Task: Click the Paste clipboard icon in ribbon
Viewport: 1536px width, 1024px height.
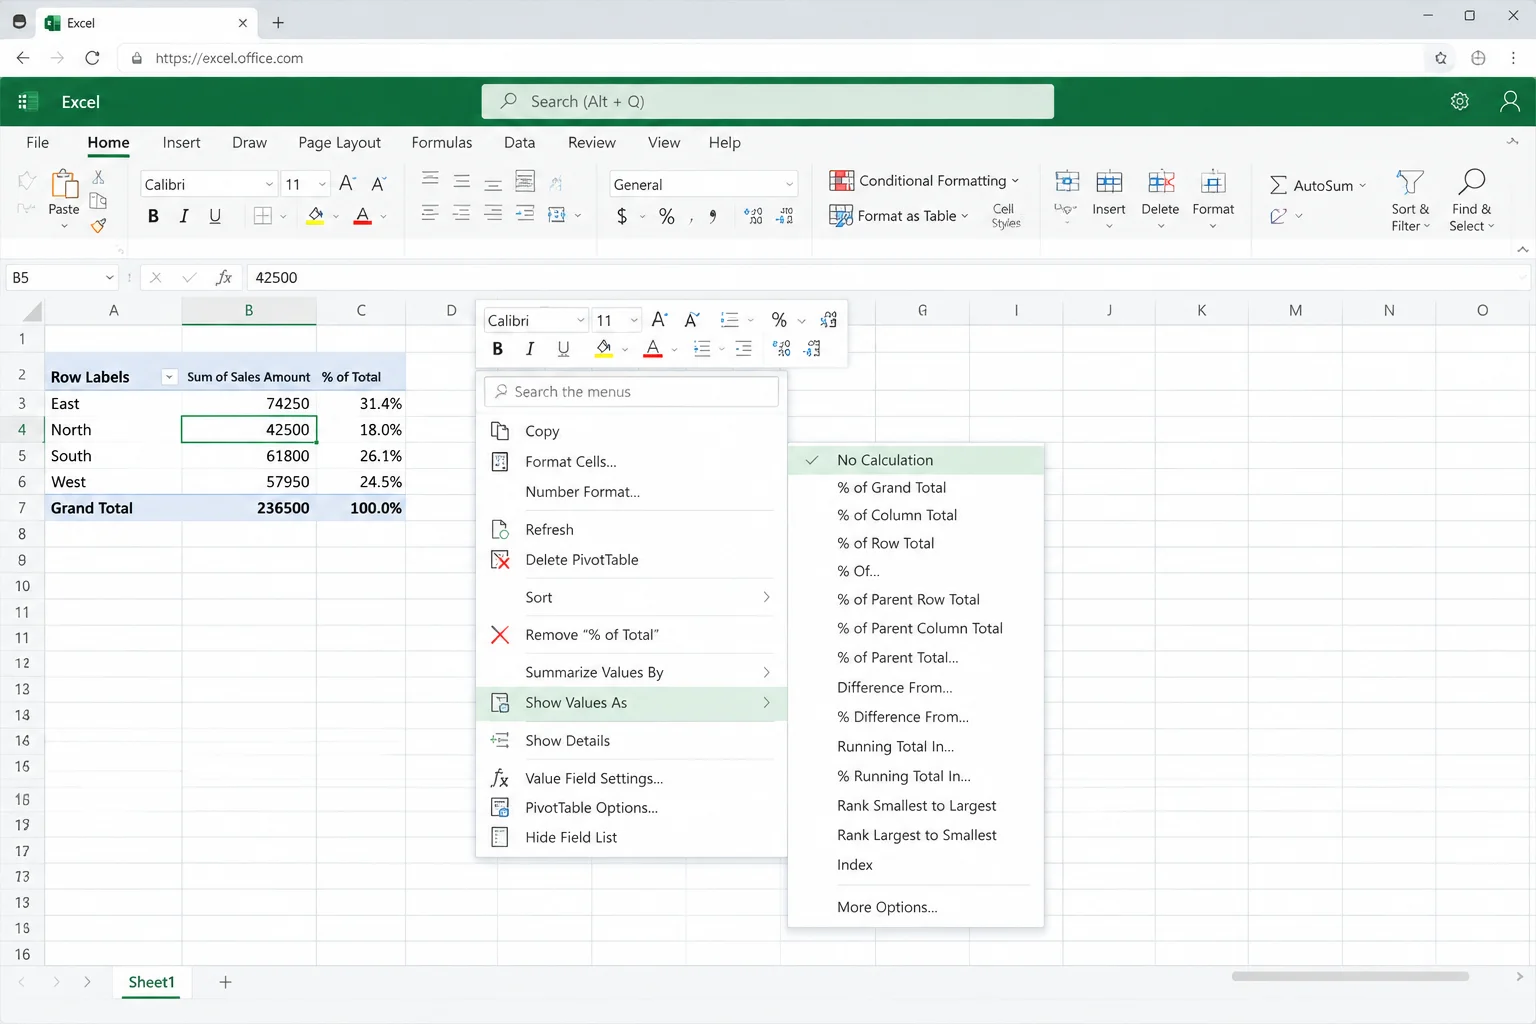Action: click(64, 183)
